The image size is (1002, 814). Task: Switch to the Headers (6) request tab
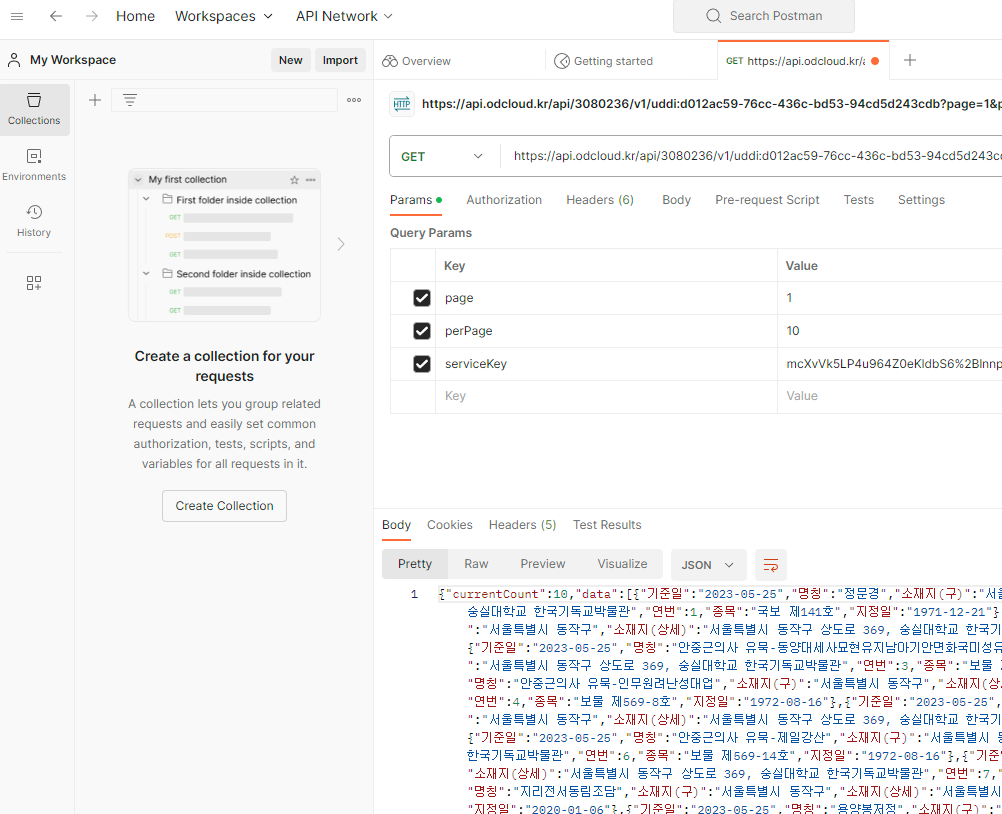point(600,200)
